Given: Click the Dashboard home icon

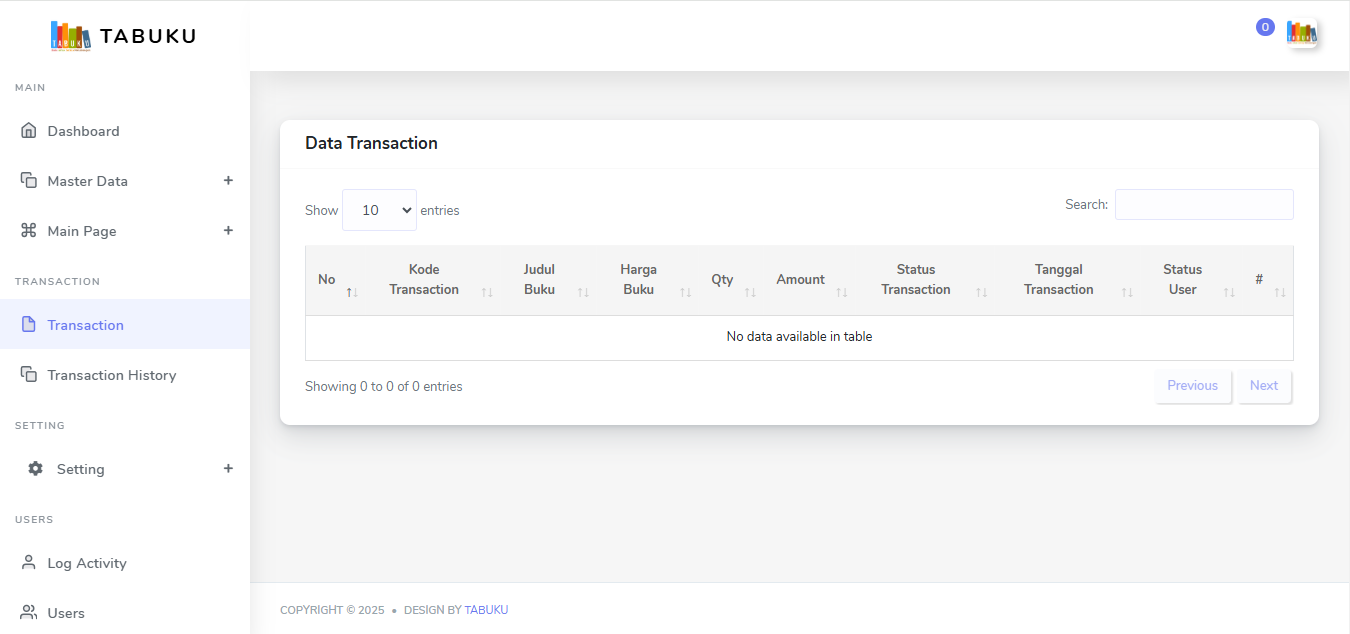Looking at the screenshot, I should pyautogui.click(x=28, y=131).
